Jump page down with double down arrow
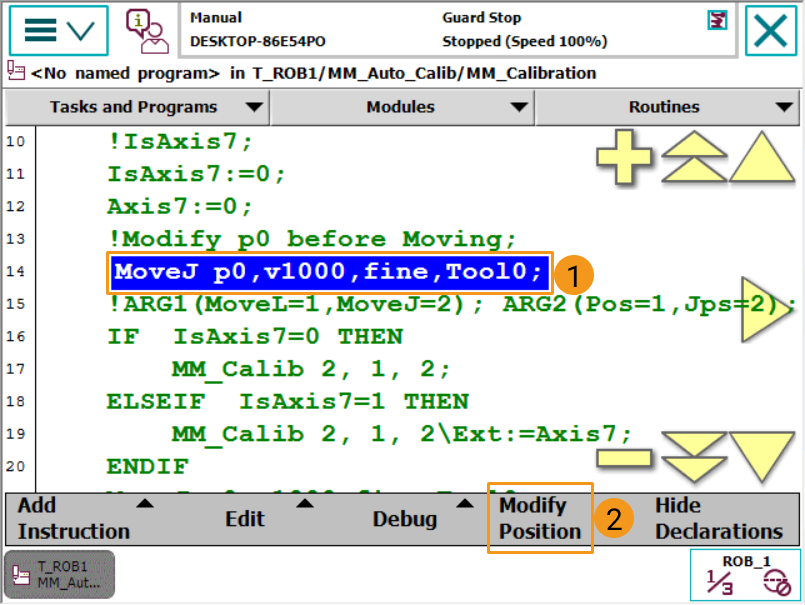This screenshot has width=805, height=605. click(x=694, y=457)
